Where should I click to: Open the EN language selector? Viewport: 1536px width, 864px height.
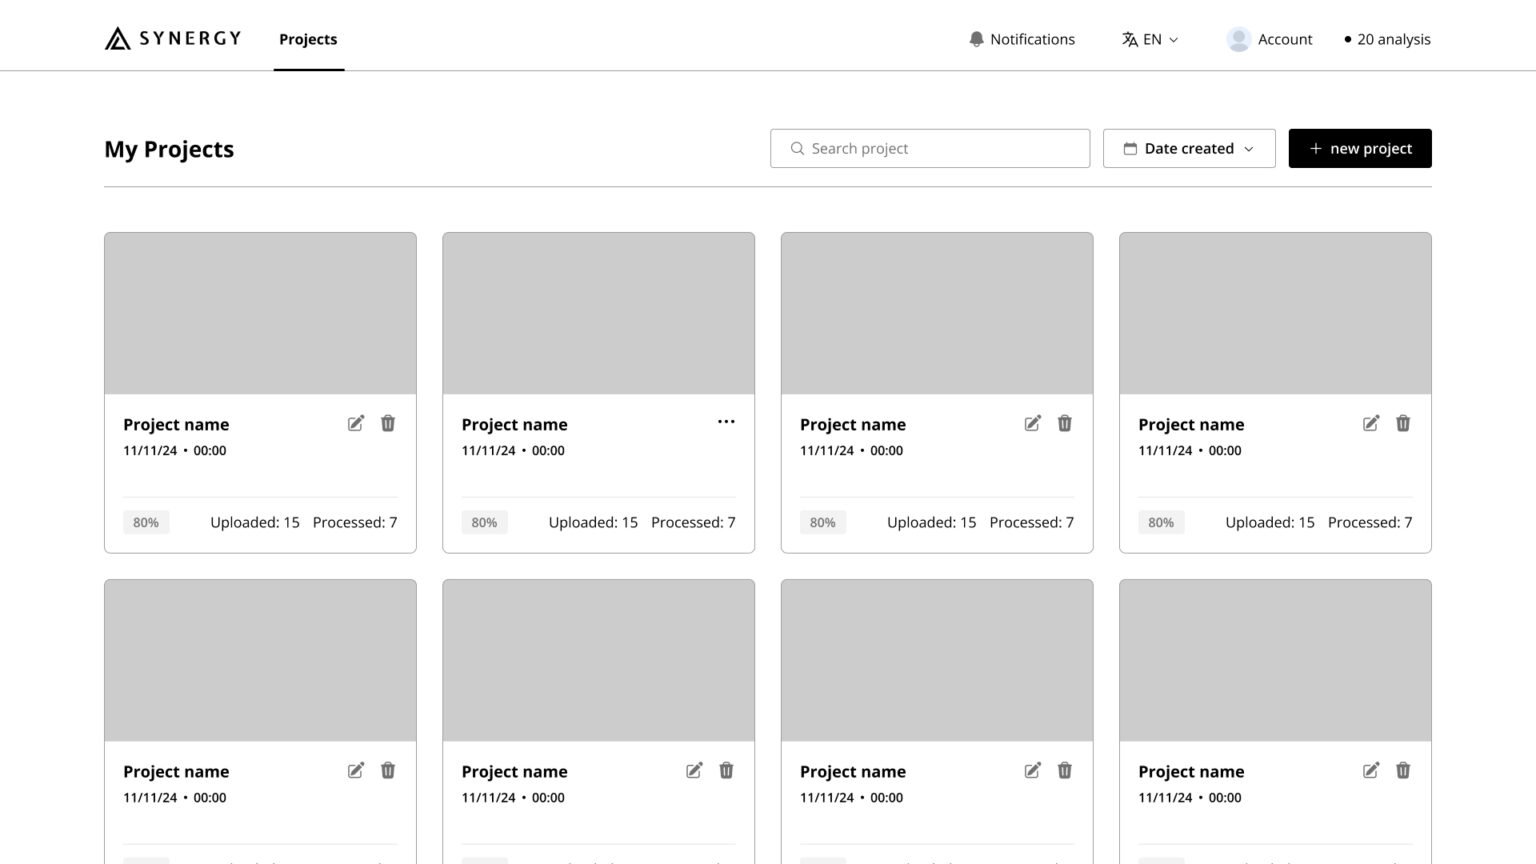1150,39
